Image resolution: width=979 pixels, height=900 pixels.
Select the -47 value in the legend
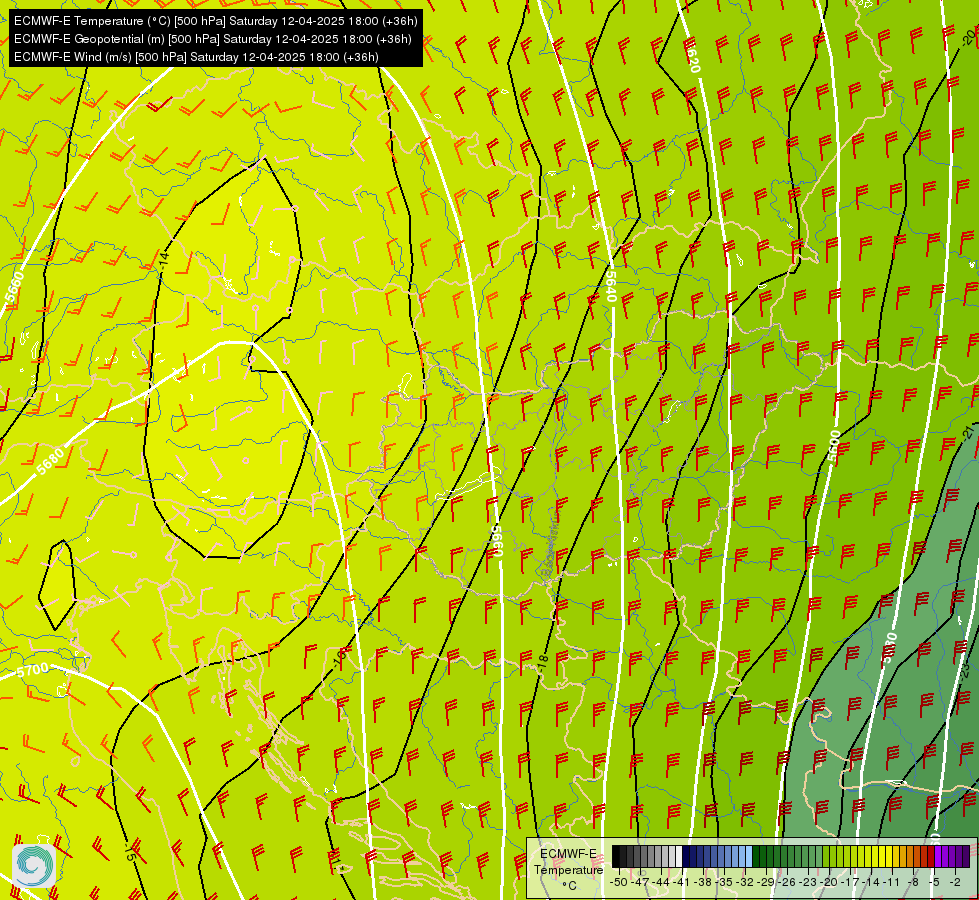(640, 882)
